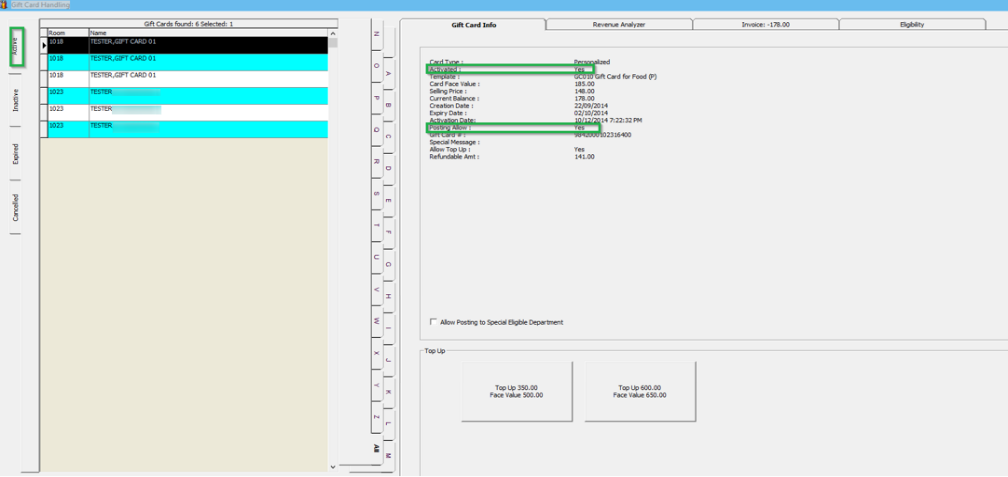Filter names by letter O tab
The height and width of the screenshot is (477, 1008).
pyautogui.click(x=376, y=65)
